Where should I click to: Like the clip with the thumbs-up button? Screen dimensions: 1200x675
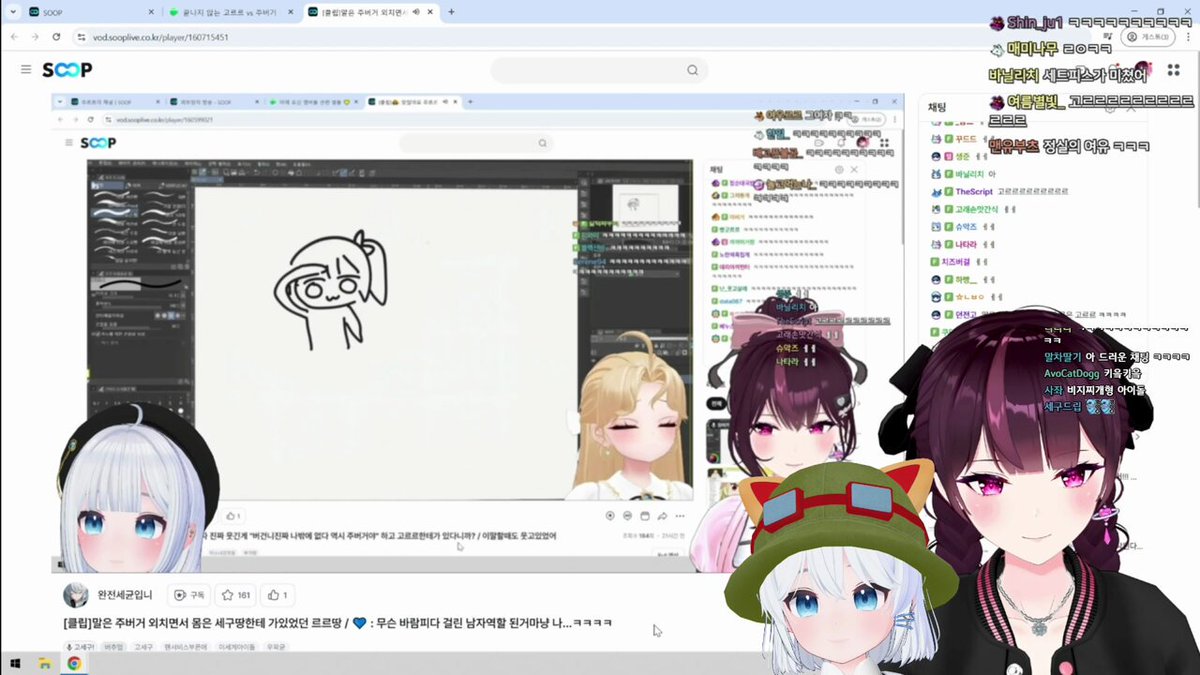pyautogui.click(x=278, y=595)
